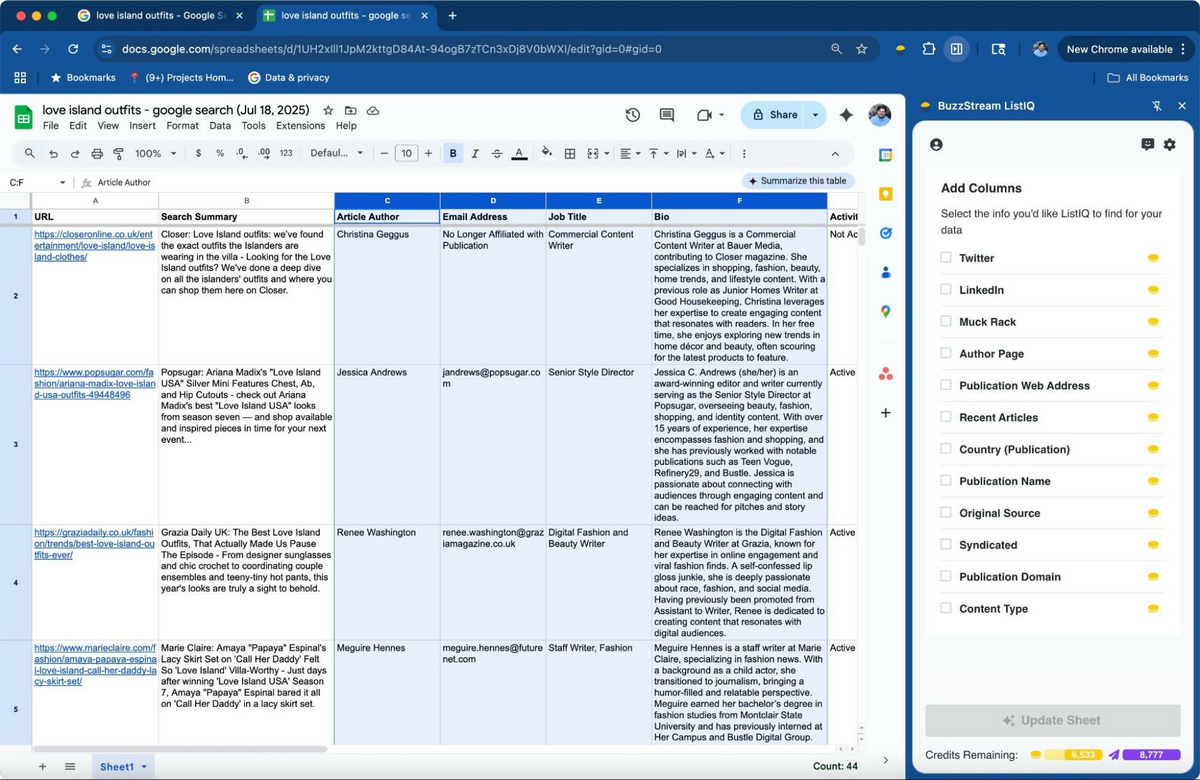The width and height of the screenshot is (1200, 780).
Task: Open Google Contacts side panel icon
Action: (884, 272)
